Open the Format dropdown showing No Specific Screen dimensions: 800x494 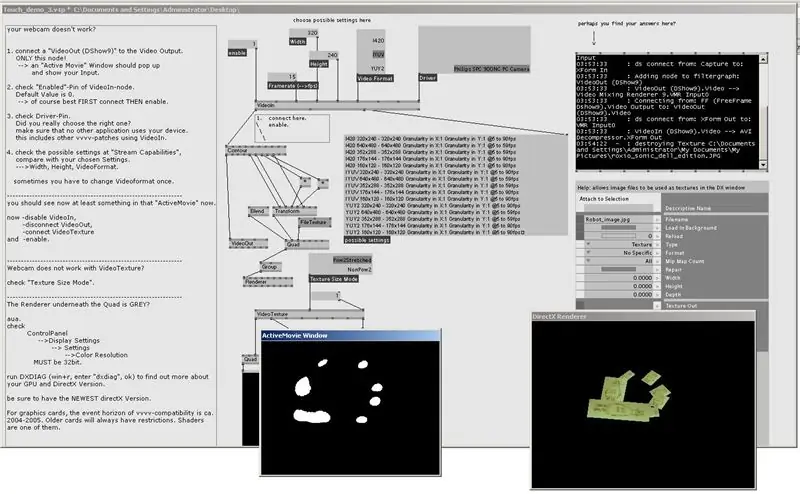pyautogui.click(x=618, y=253)
